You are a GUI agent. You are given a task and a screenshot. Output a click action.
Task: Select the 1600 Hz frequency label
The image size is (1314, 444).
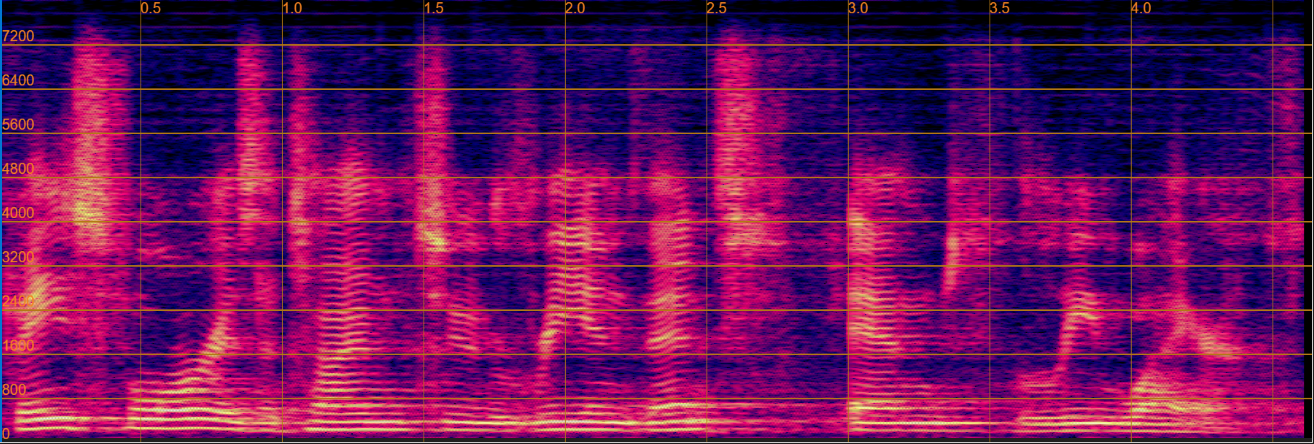pos(18,346)
